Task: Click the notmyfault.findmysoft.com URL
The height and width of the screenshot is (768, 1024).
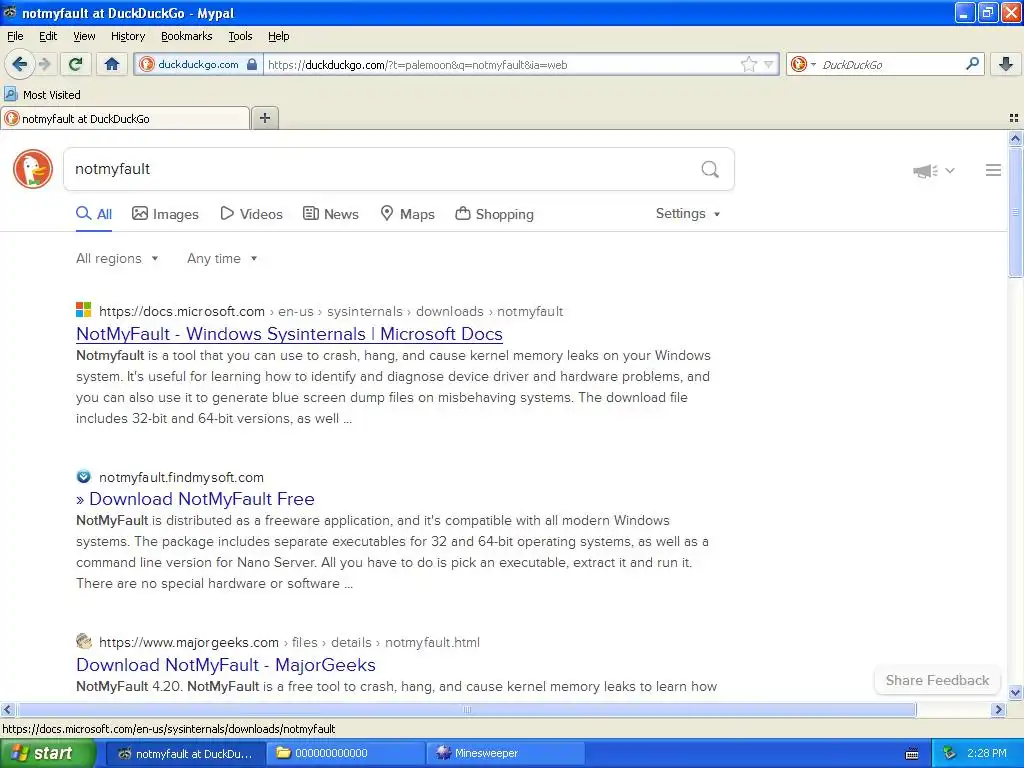Action: 182,477
